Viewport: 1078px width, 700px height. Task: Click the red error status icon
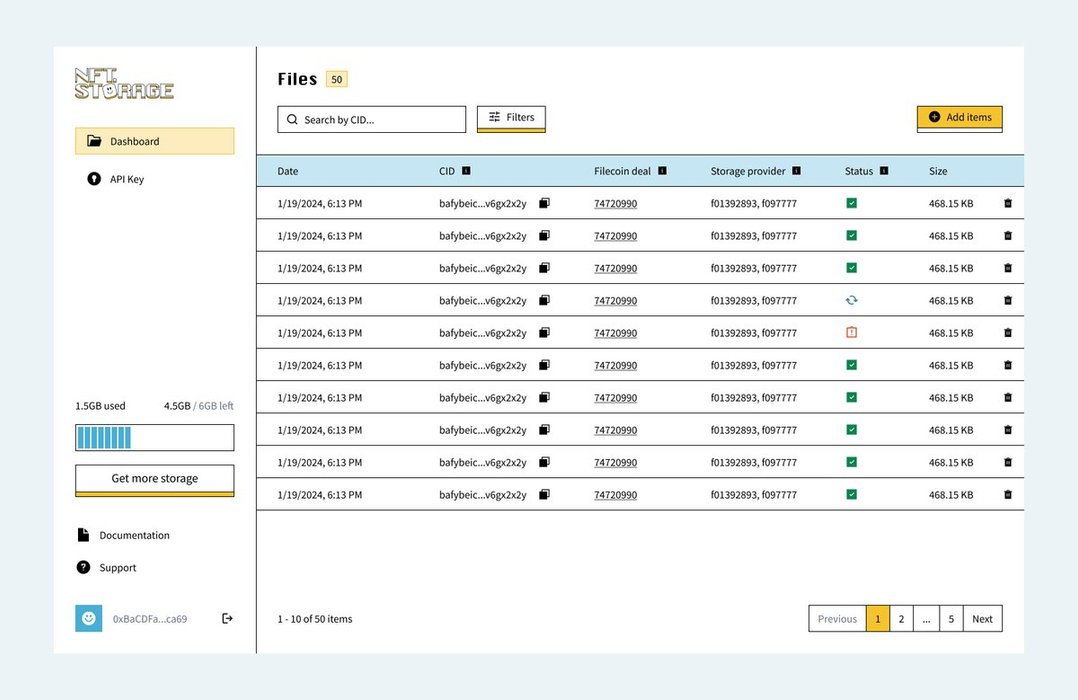[851, 332]
